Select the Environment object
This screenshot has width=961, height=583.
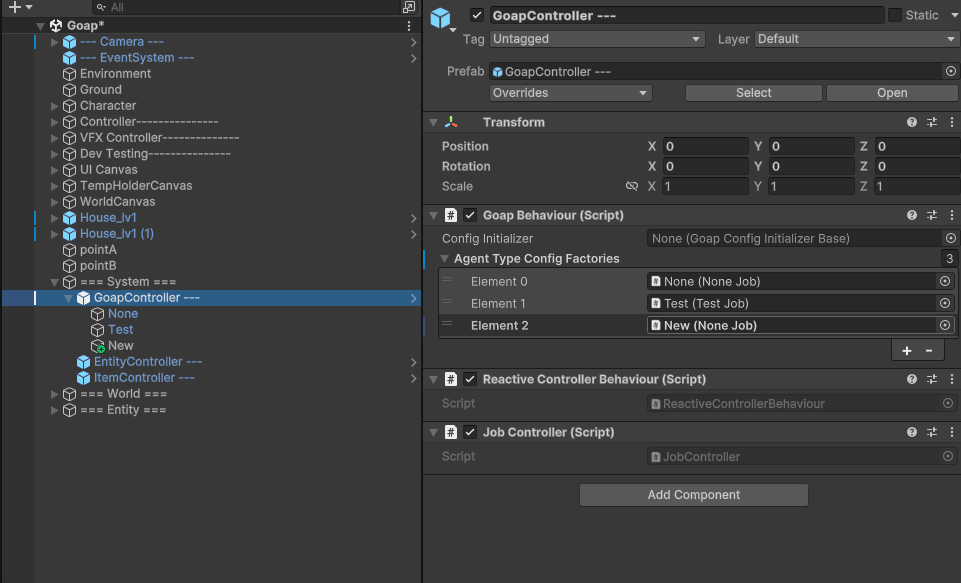[x=115, y=74]
